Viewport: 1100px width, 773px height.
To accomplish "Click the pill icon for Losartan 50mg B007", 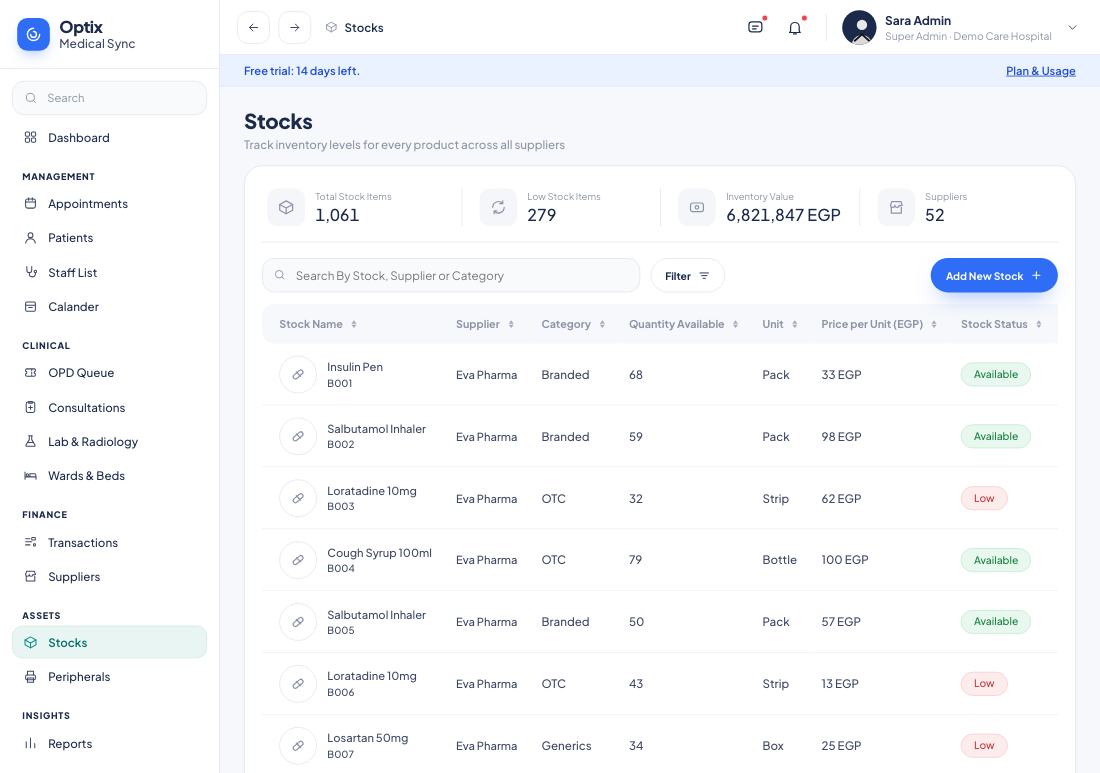I will (298, 746).
